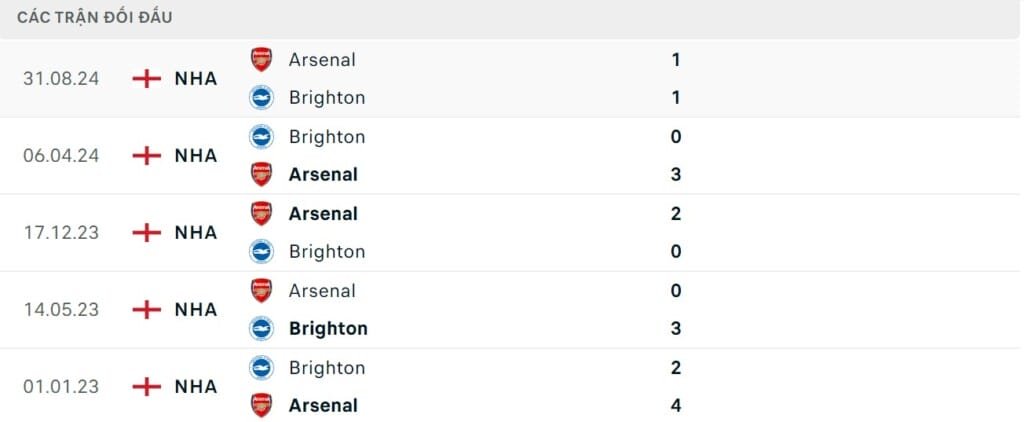Click Arsenal's score 4 in 01.01.23 match

[676, 405]
